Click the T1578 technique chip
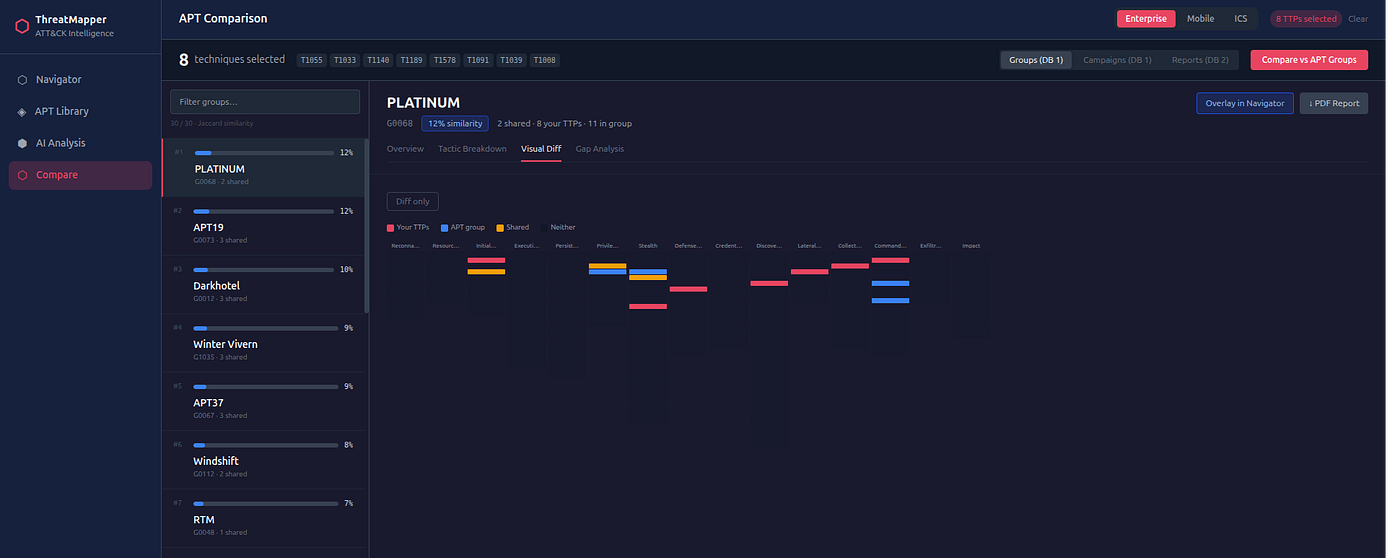Image resolution: width=1400 pixels, height=558 pixels. 445,60
